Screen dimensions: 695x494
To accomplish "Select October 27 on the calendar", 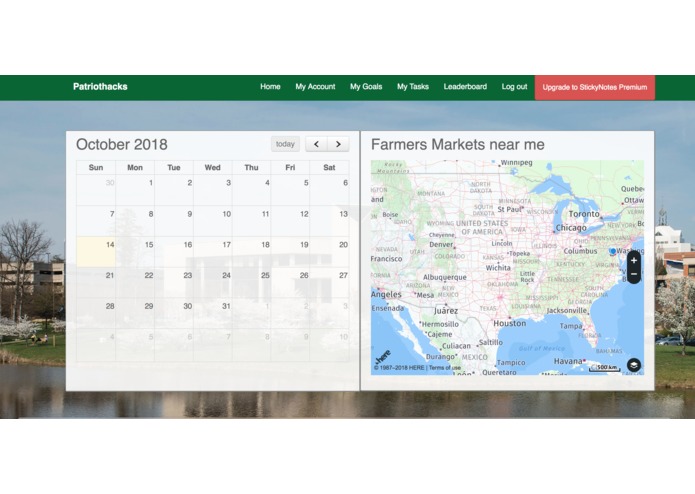I will [329, 282].
